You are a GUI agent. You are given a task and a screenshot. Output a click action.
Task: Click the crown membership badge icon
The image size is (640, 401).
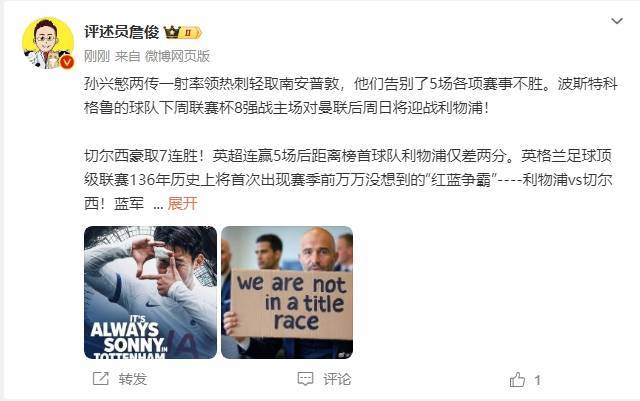tap(172, 32)
